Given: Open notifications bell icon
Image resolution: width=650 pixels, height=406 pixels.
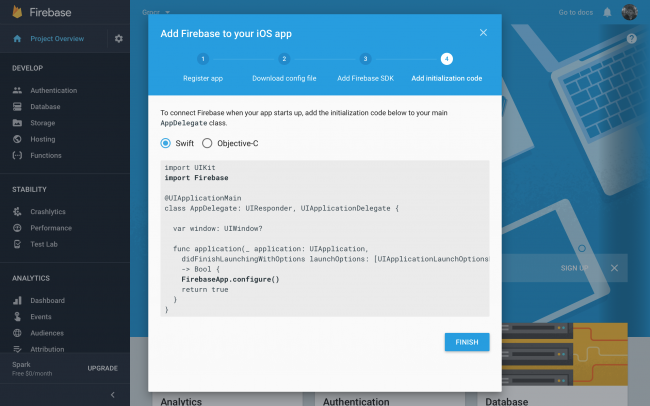Looking at the screenshot, I should coord(607,12).
